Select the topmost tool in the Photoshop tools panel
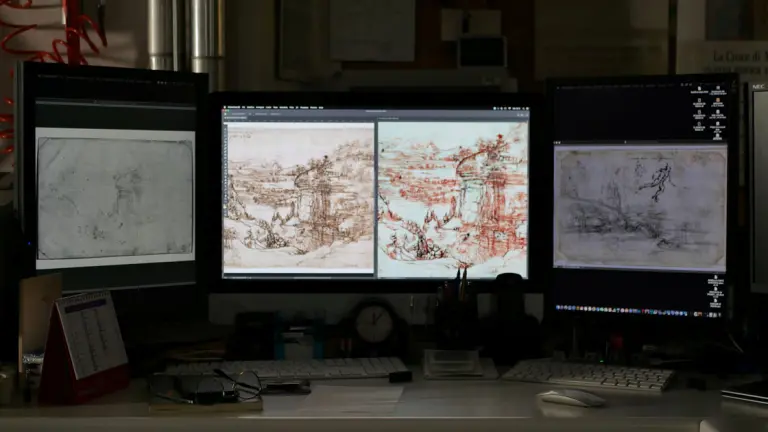The image size is (768, 432). click(226, 129)
